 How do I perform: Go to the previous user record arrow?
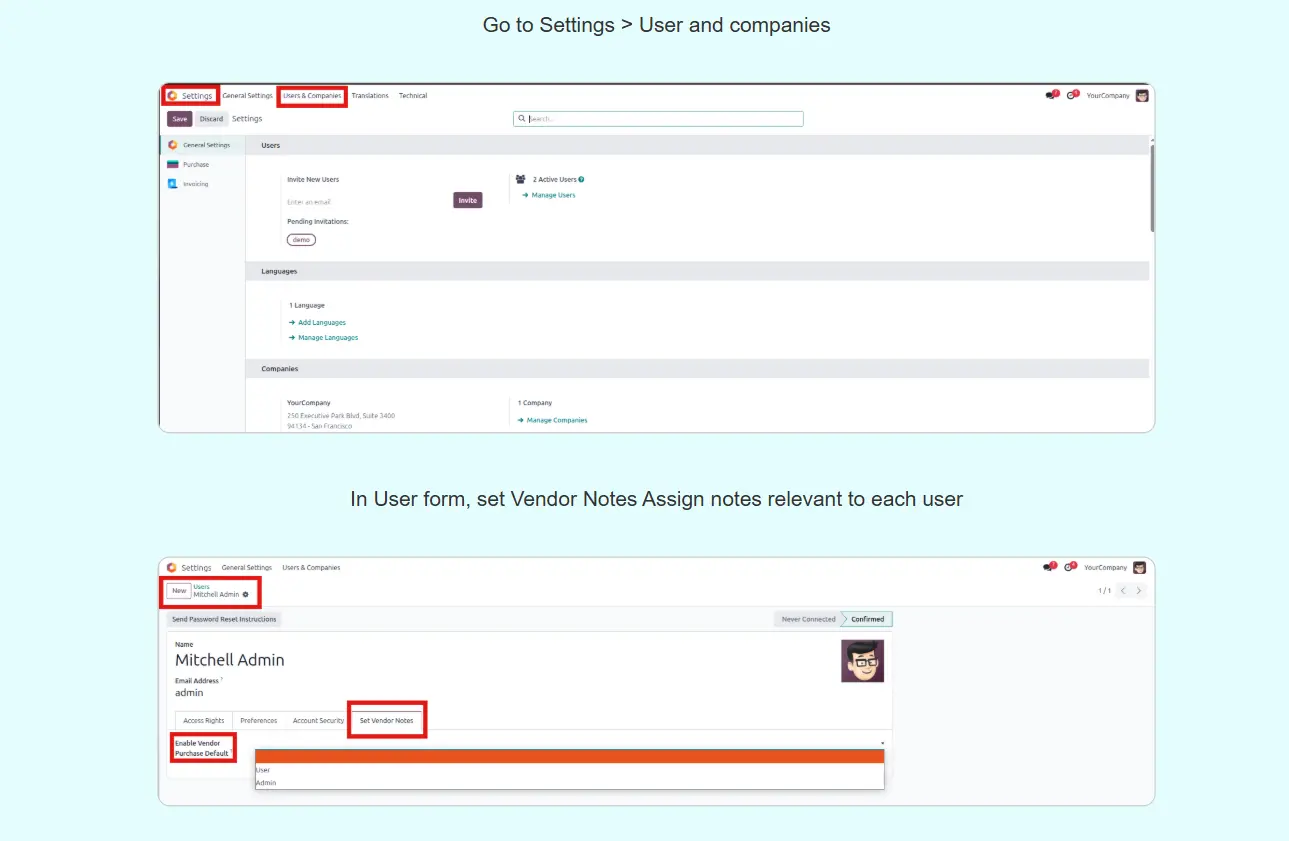coord(1123,591)
